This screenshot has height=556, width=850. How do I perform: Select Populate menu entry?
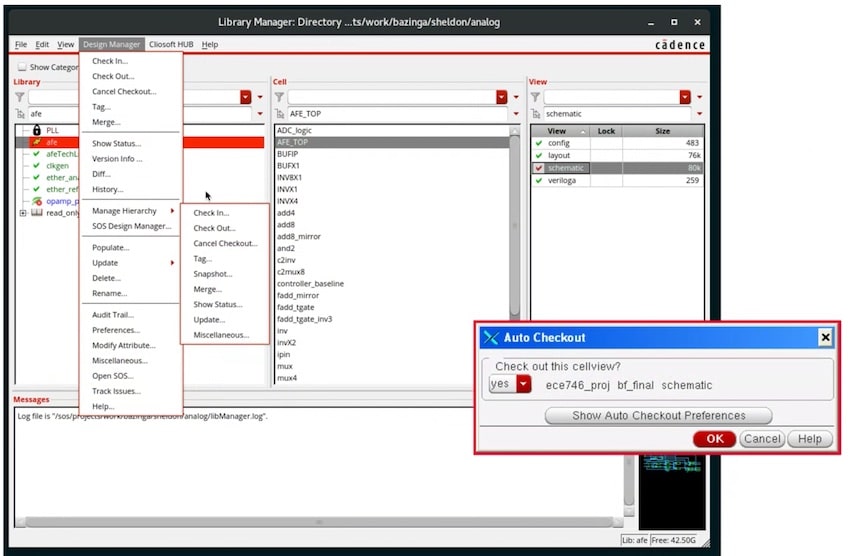click(111, 248)
